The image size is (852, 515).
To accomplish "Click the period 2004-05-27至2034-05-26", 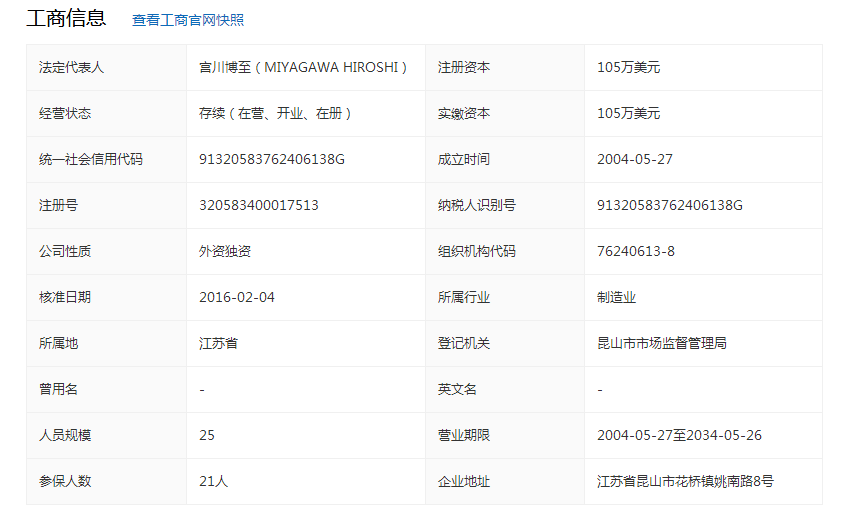I will [x=679, y=435].
